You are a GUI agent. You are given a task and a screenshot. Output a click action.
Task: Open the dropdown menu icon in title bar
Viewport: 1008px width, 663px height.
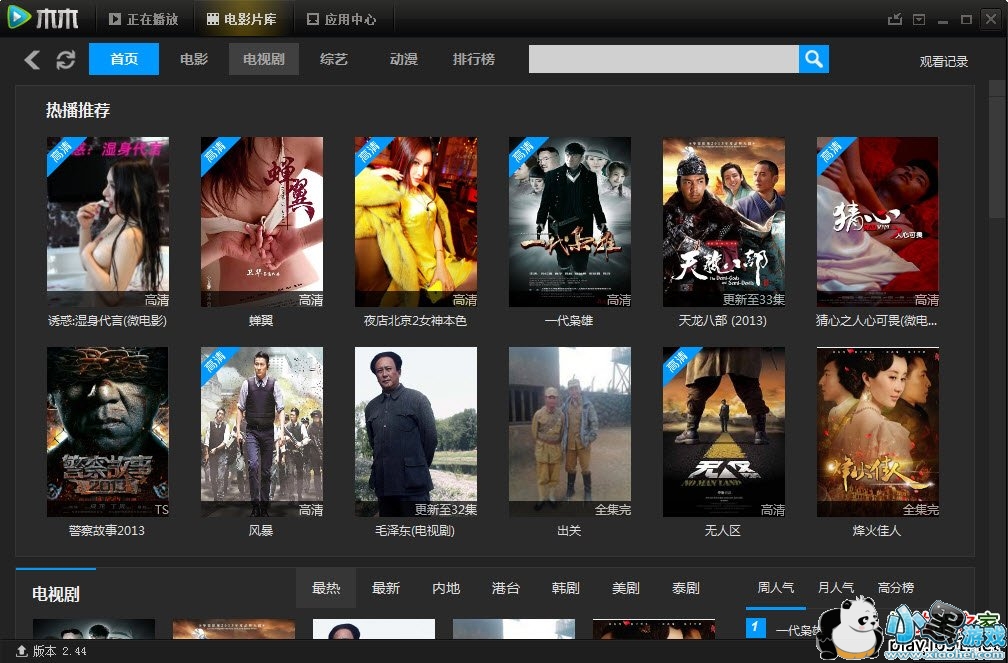click(919, 19)
